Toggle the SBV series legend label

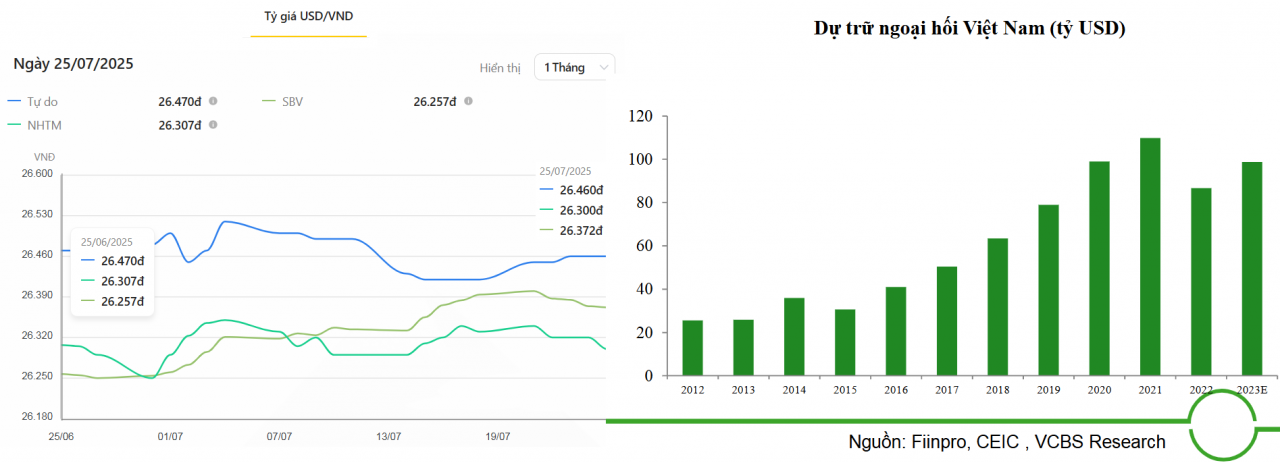pyautogui.click(x=292, y=101)
